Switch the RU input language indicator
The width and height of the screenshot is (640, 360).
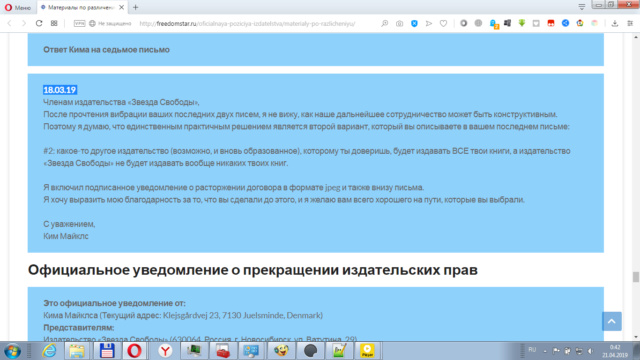(x=532, y=350)
